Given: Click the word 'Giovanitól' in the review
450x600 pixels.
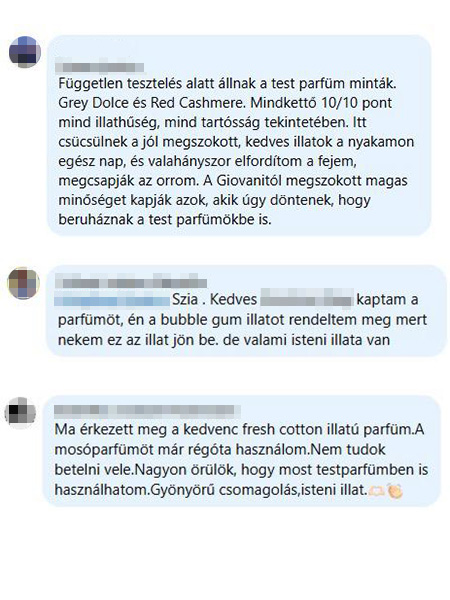Looking at the screenshot, I should tap(248, 181).
